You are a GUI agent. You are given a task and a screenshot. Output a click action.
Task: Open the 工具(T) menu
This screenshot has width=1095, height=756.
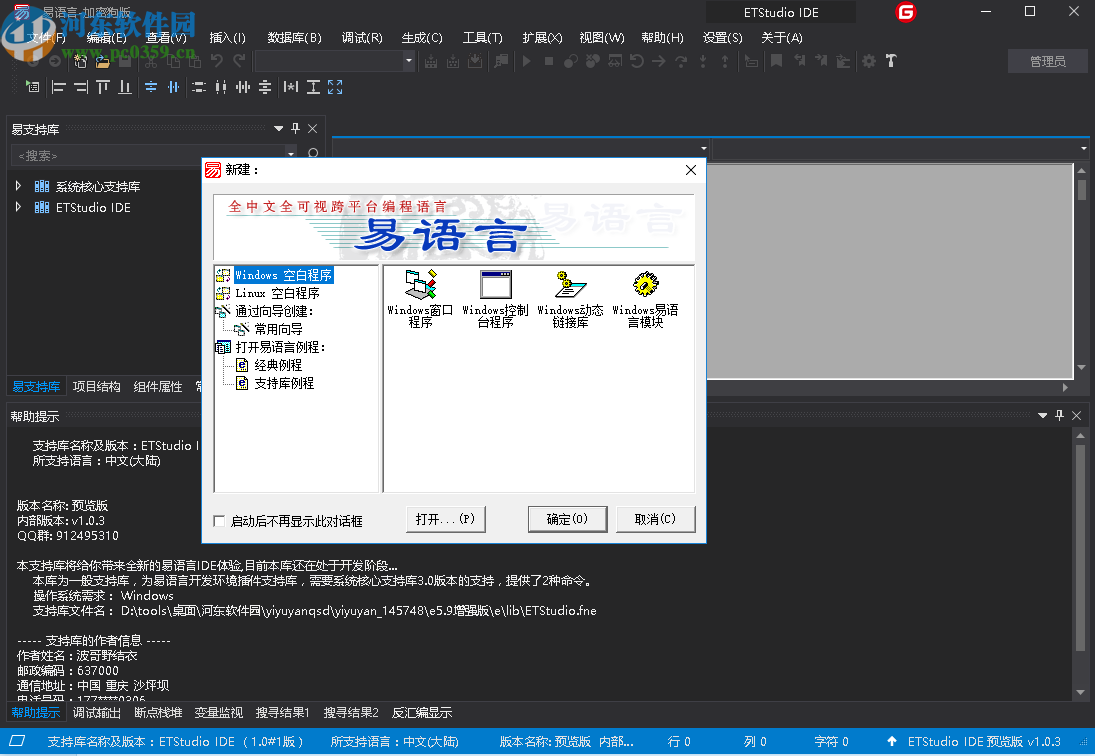click(482, 37)
